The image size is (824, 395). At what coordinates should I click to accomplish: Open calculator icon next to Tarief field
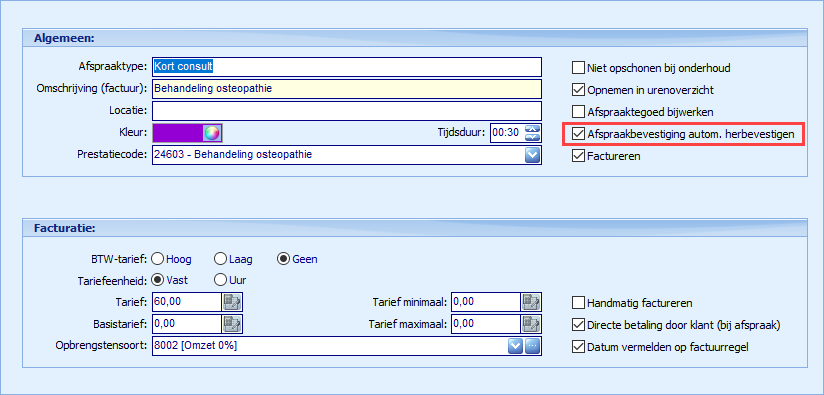(x=232, y=302)
